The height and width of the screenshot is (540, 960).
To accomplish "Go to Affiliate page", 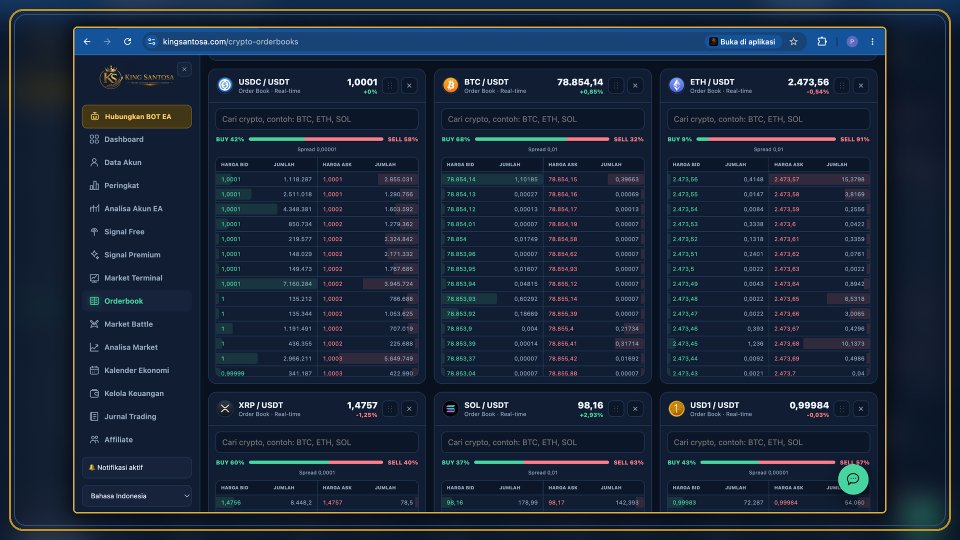I will tap(137, 440).
